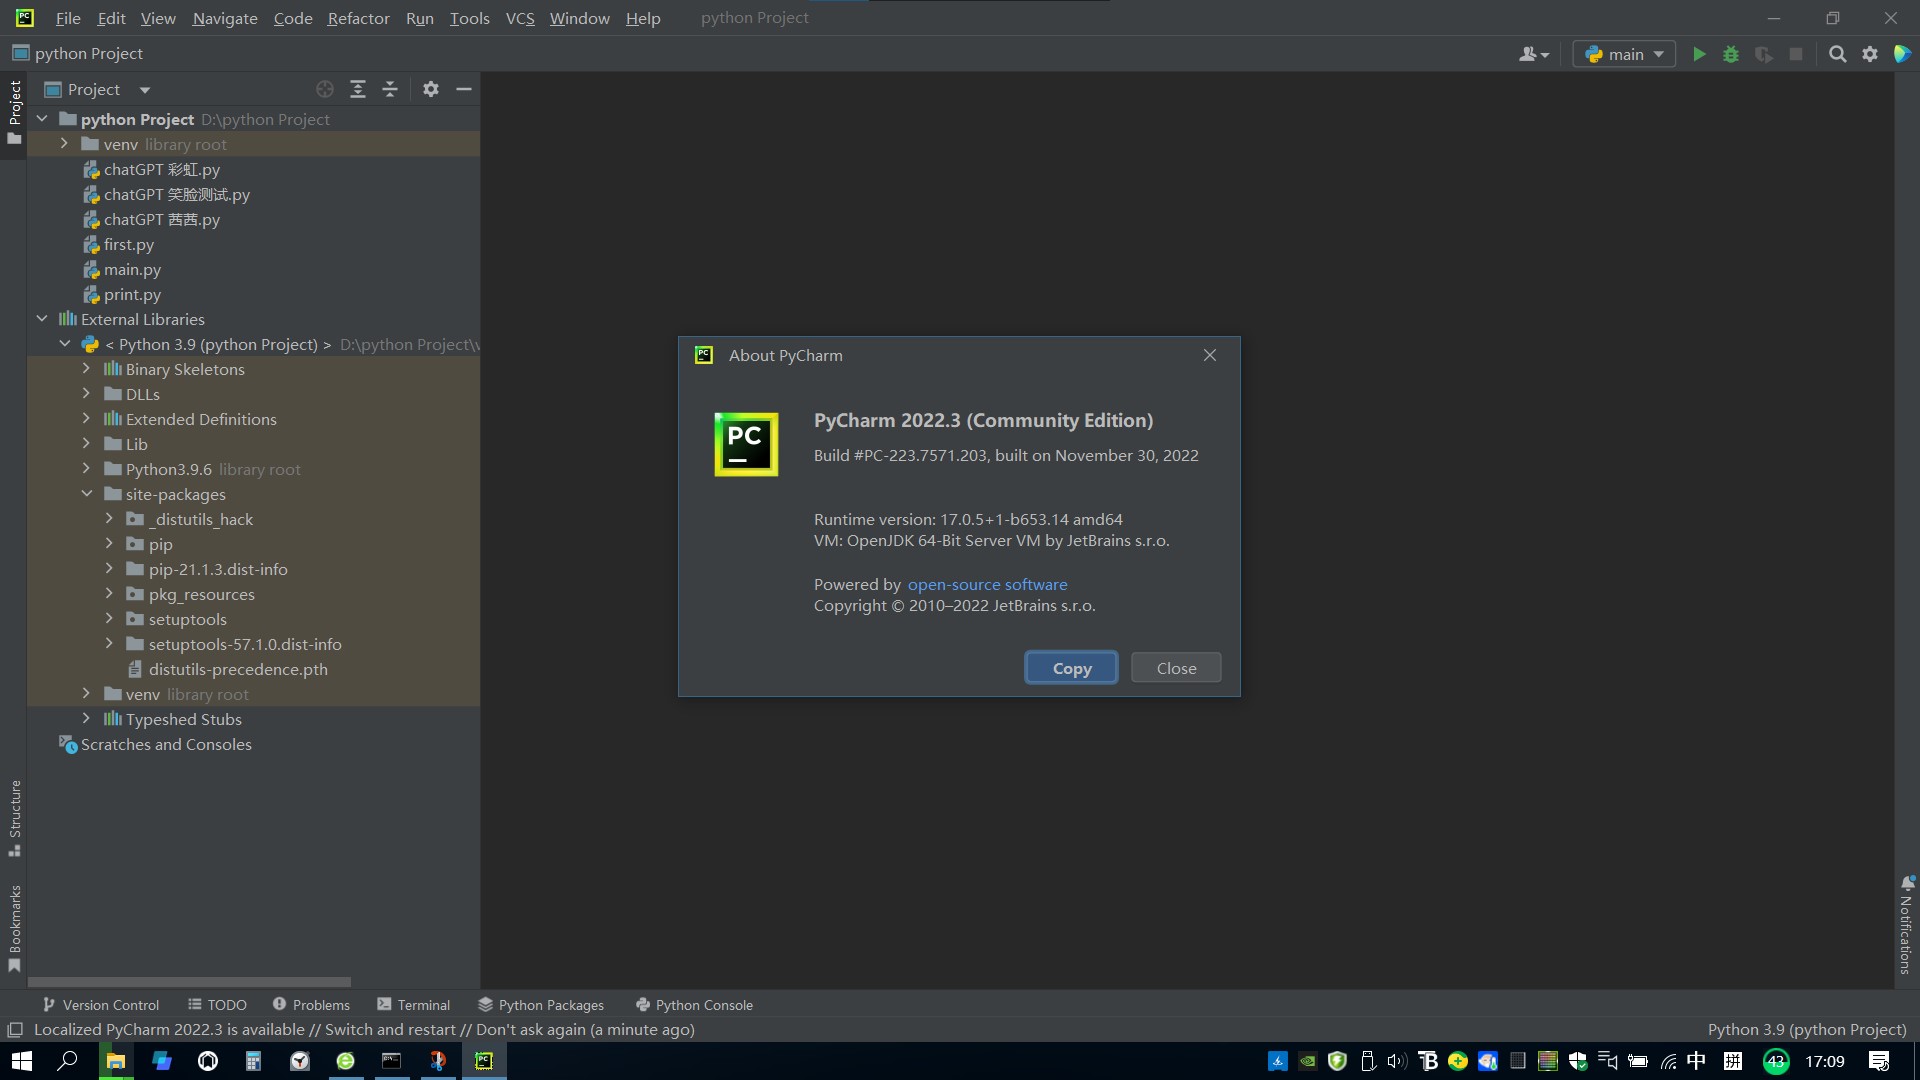The height and width of the screenshot is (1080, 1920).
Task: Open the Refactor menu
Action: (x=358, y=18)
